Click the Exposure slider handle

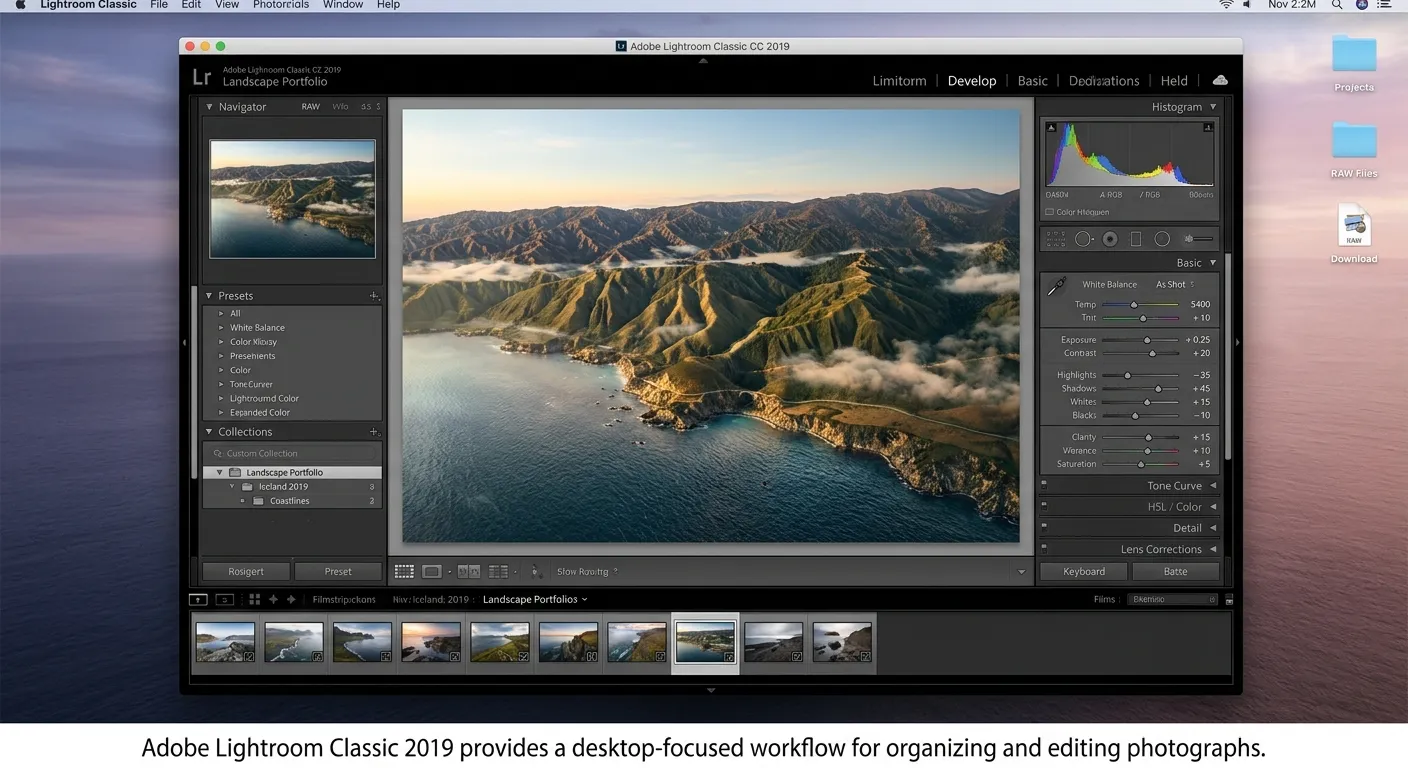point(1147,340)
